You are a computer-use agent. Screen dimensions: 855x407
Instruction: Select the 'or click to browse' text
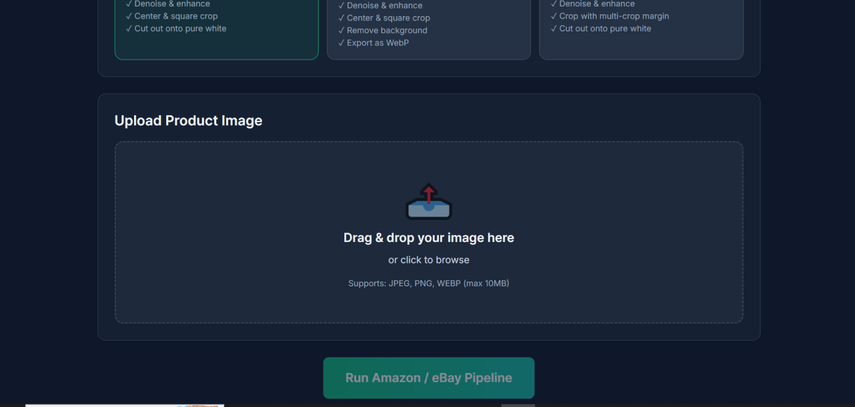coord(429,260)
